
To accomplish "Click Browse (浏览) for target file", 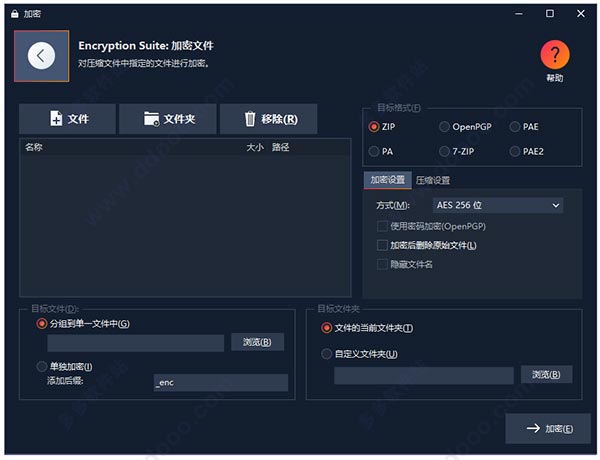I will click(x=257, y=342).
